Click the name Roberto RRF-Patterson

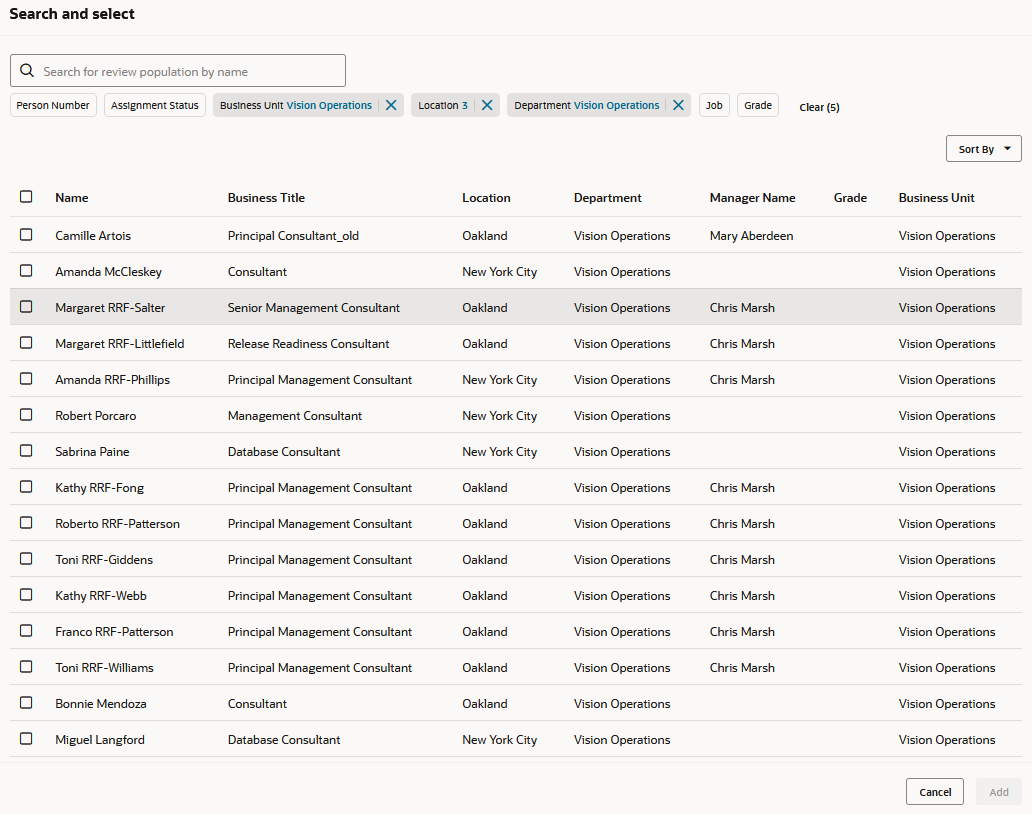click(117, 524)
